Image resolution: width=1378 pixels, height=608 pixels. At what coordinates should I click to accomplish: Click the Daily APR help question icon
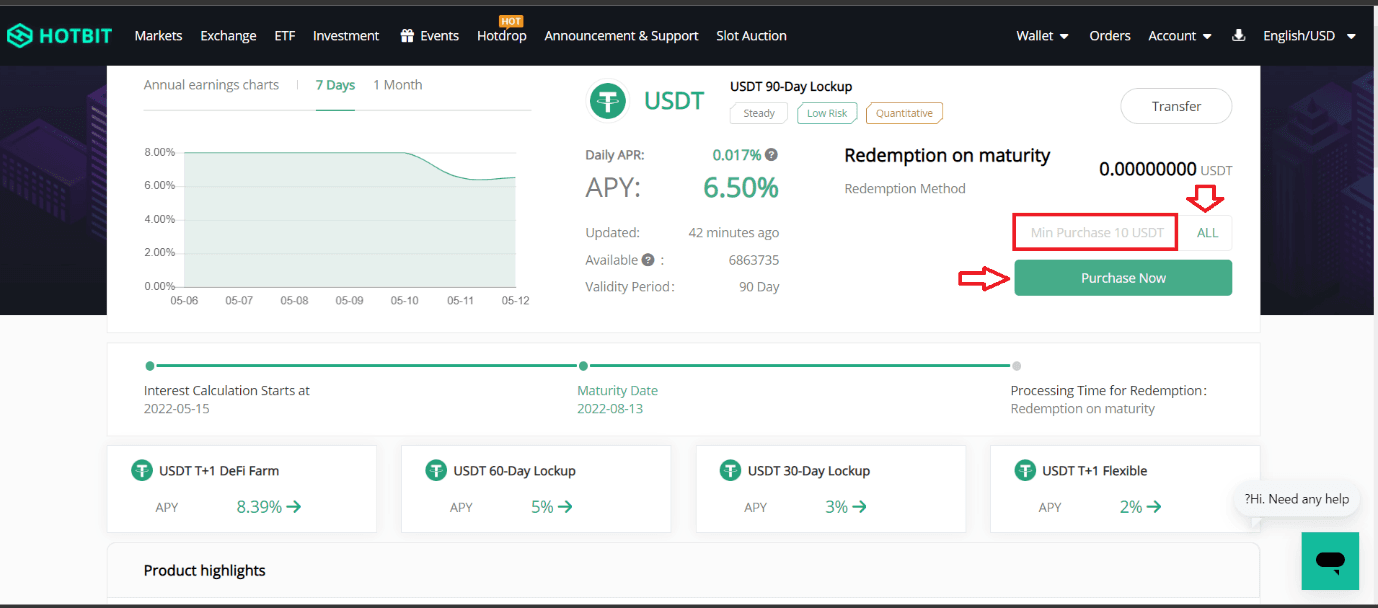pos(771,155)
